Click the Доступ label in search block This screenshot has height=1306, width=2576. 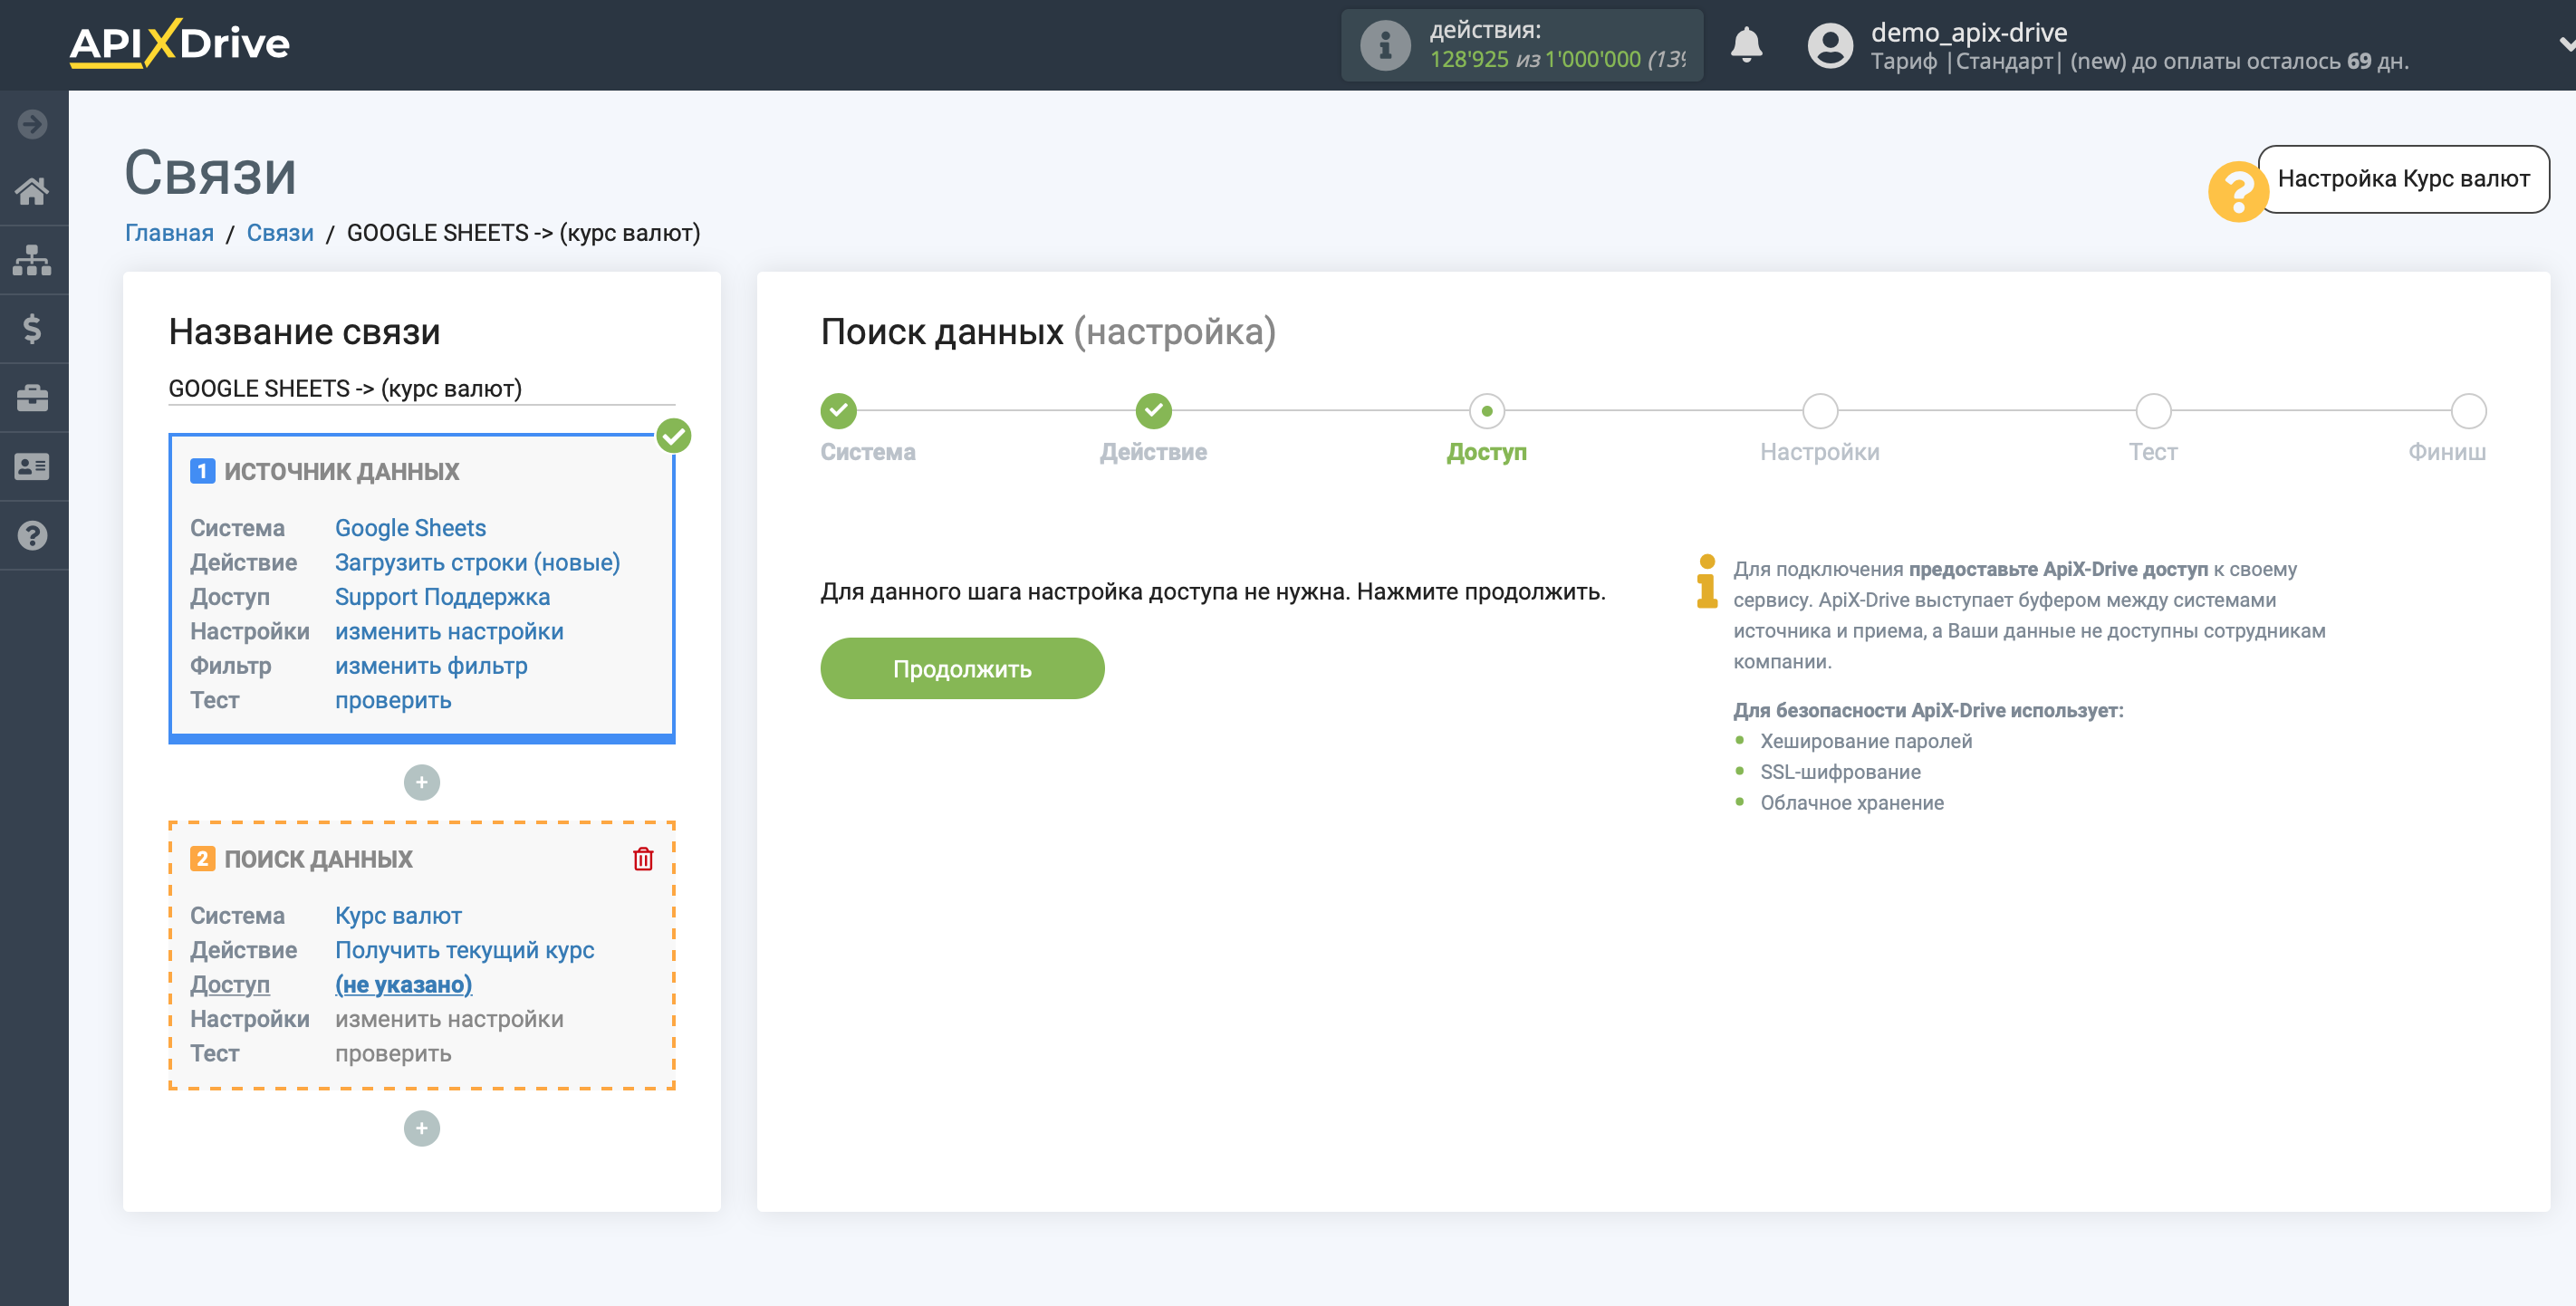pos(230,985)
